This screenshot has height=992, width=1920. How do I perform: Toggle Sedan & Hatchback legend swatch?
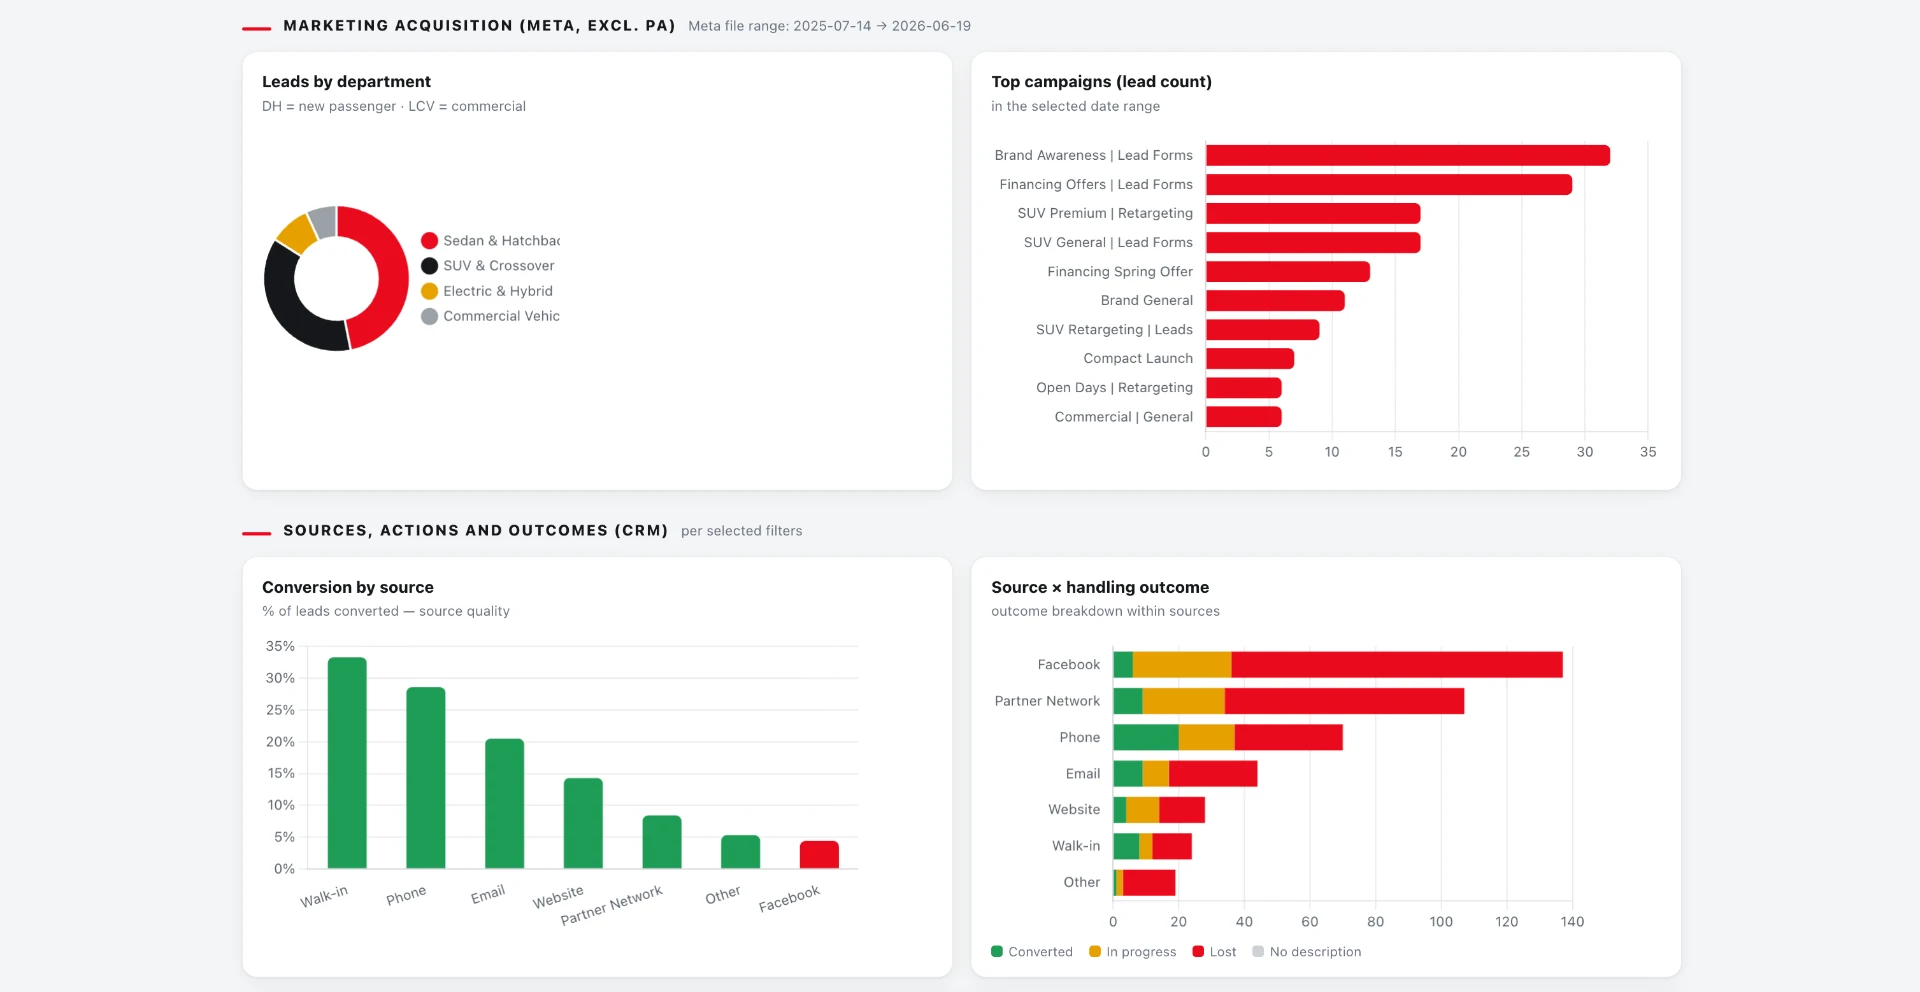tap(429, 241)
